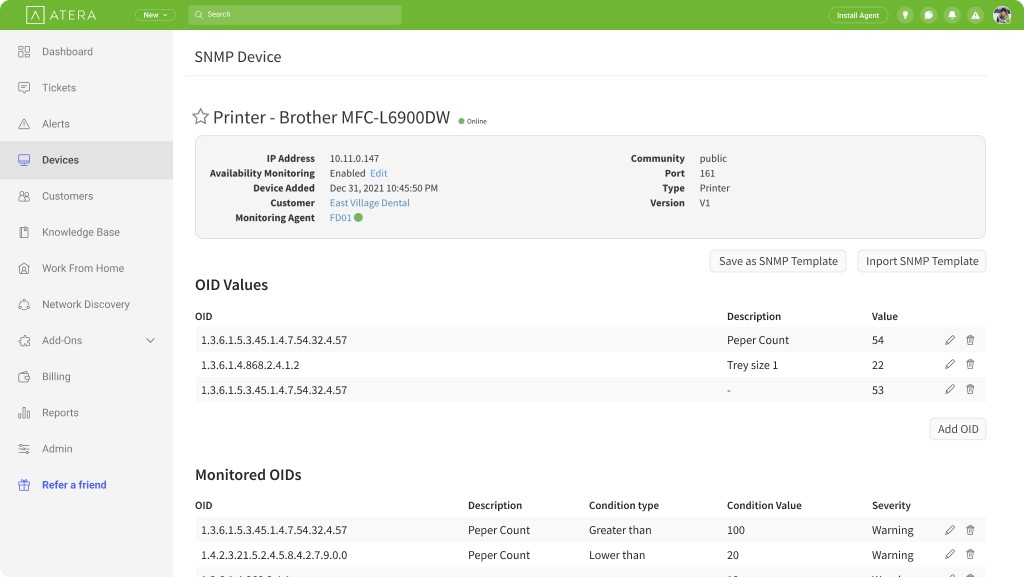Focus the Search field in header
Screen dimensions: 1024x577
tap(295, 15)
